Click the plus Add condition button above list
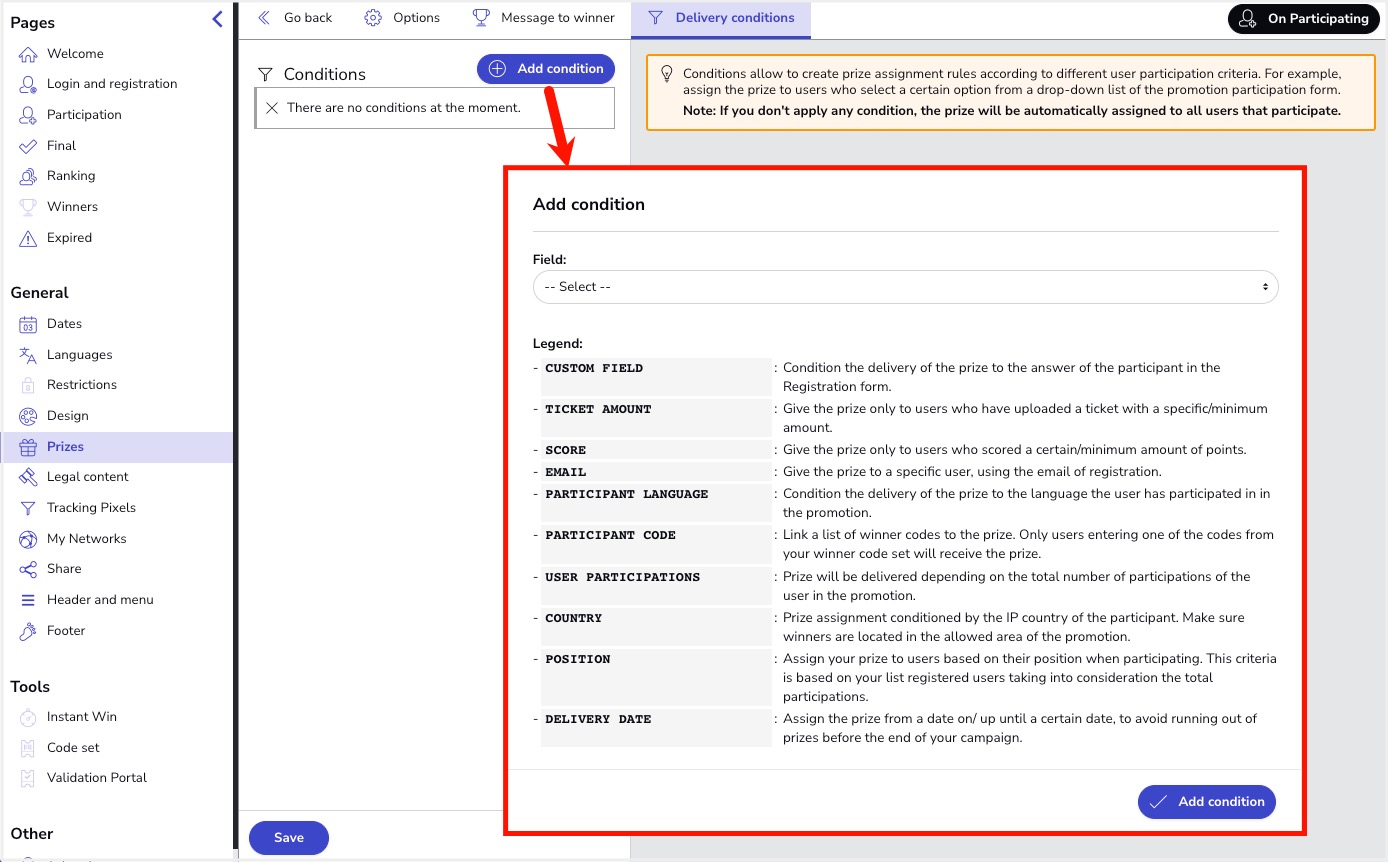 click(x=546, y=69)
